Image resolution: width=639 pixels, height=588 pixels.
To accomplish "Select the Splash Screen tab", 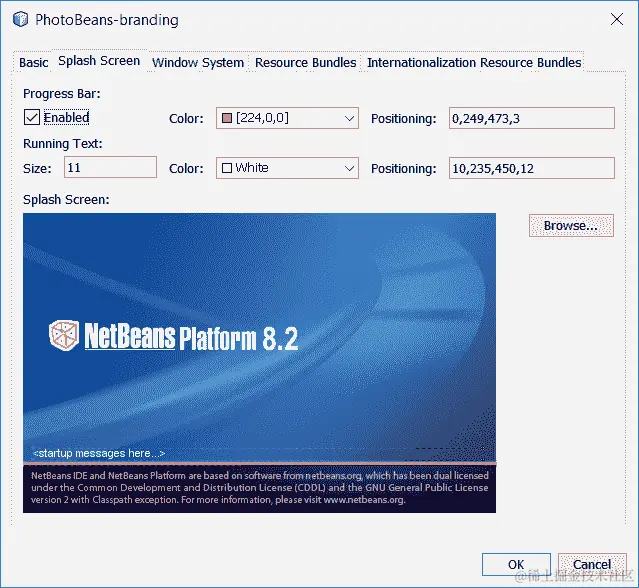I will click(99, 61).
